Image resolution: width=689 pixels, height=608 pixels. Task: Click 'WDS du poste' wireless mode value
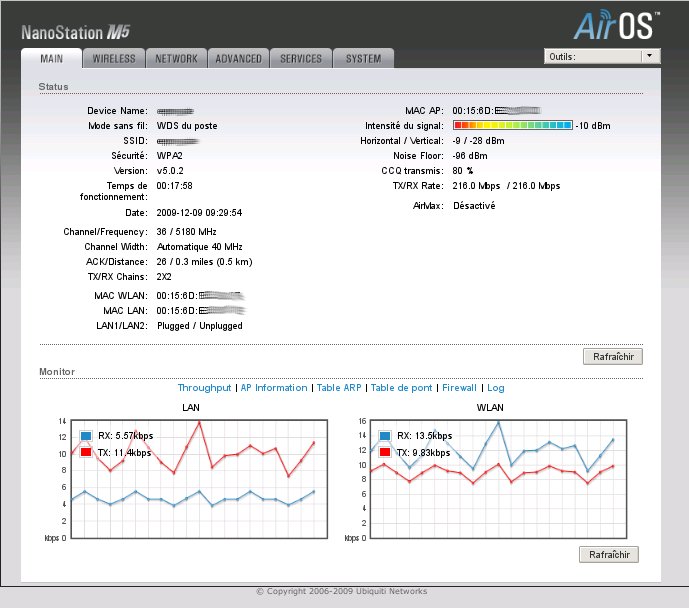(187, 126)
